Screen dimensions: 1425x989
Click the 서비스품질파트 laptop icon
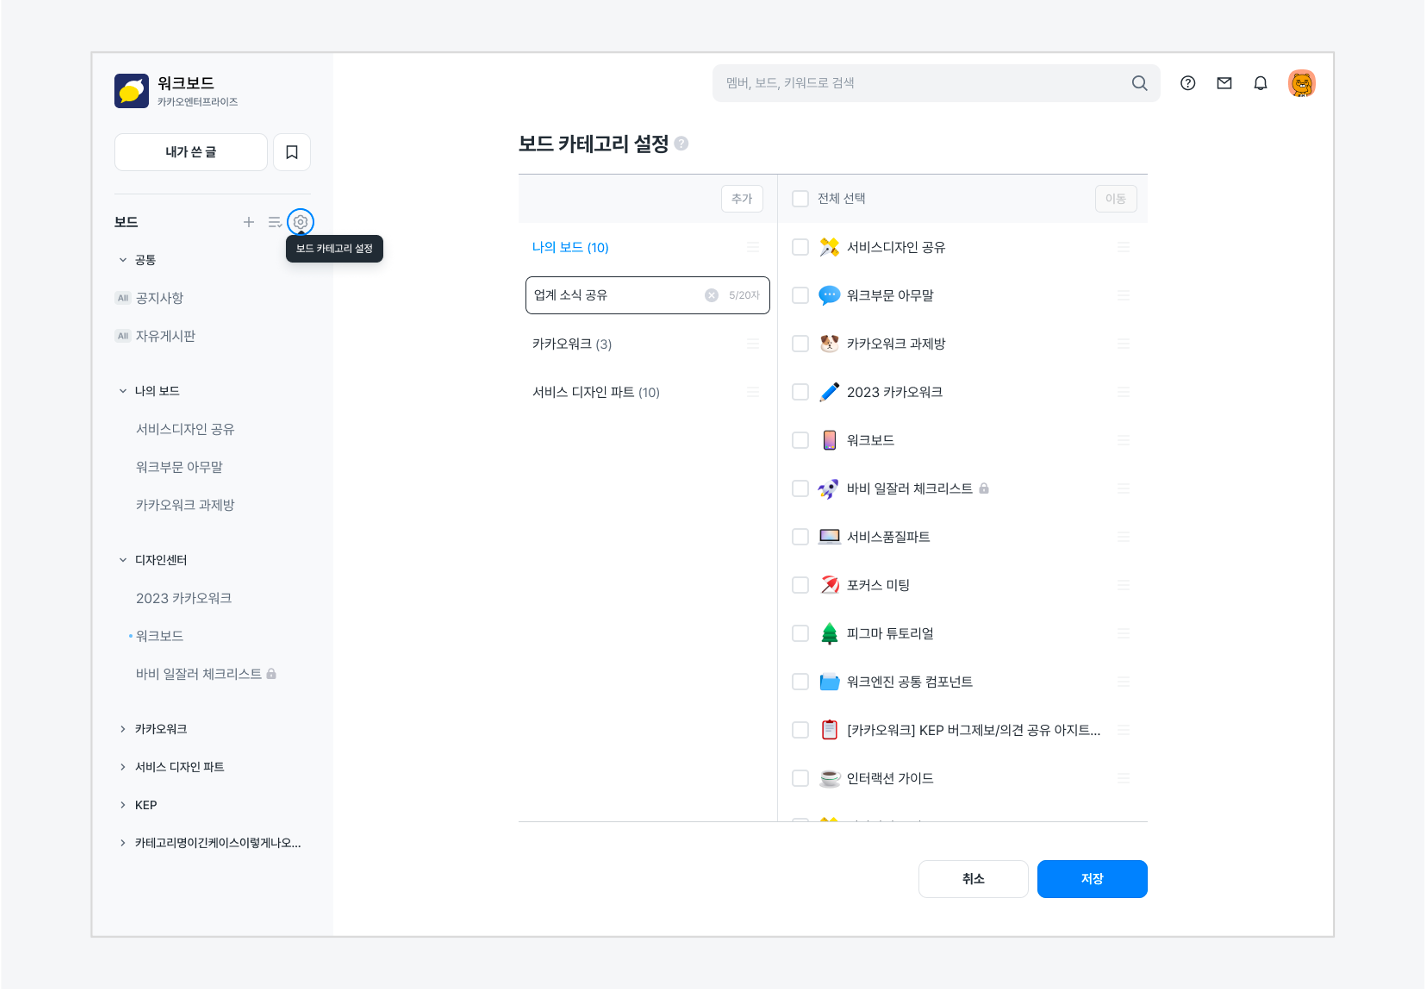point(829,537)
